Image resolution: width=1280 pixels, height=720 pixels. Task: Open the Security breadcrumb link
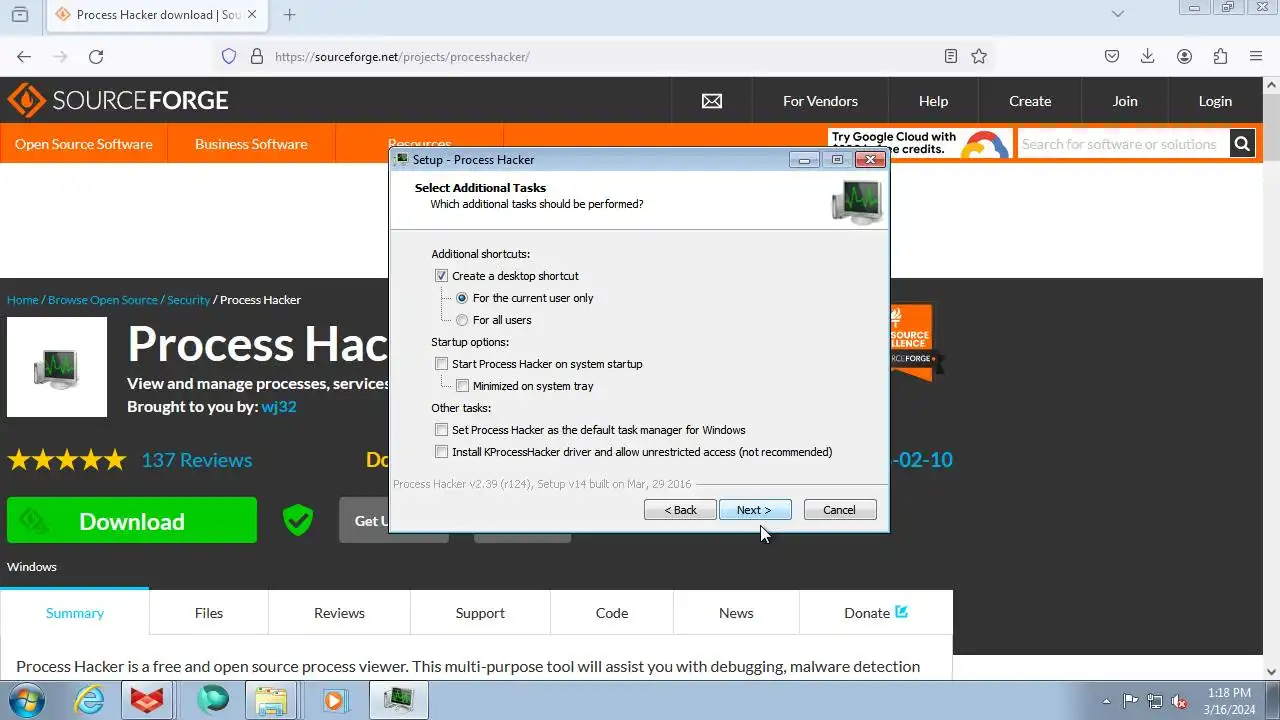click(188, 300)
